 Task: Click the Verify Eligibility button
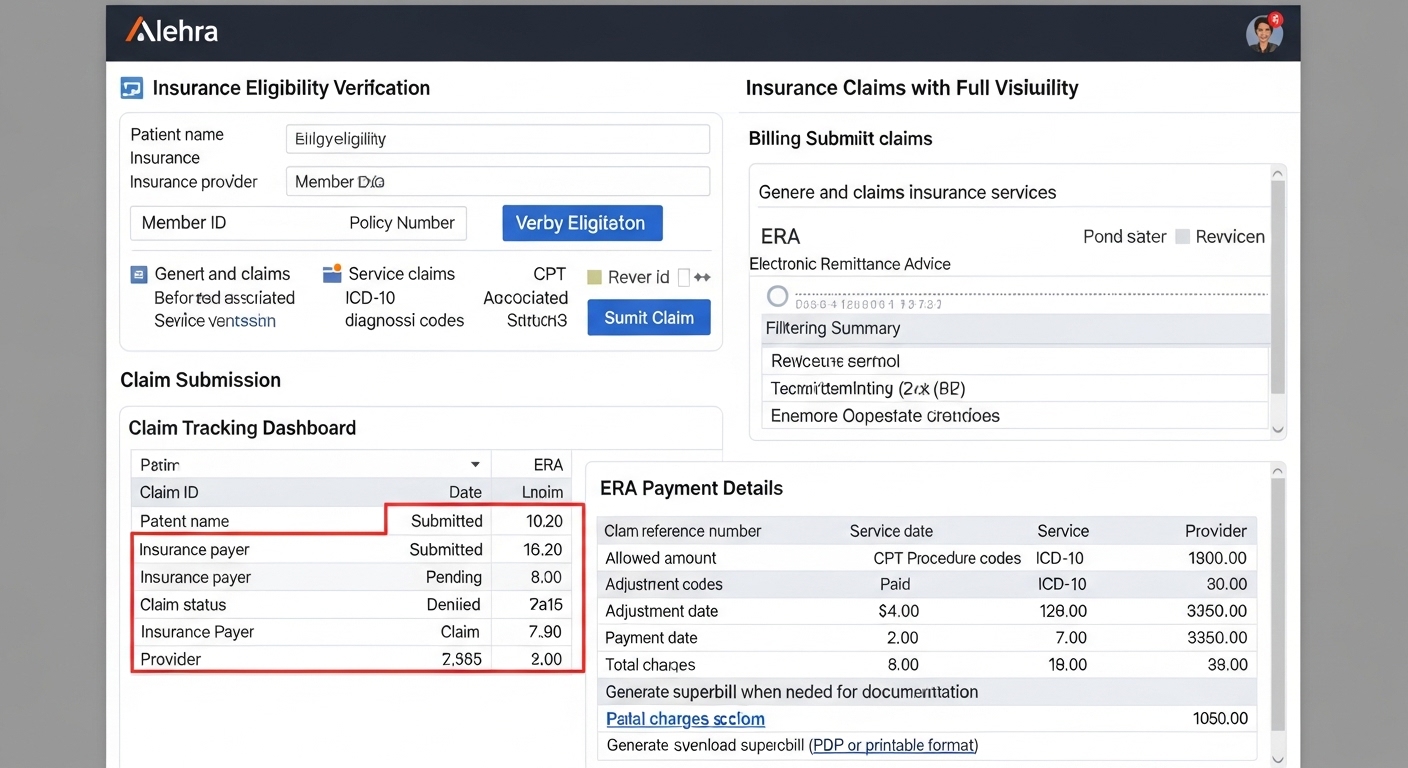coord(581,223)
